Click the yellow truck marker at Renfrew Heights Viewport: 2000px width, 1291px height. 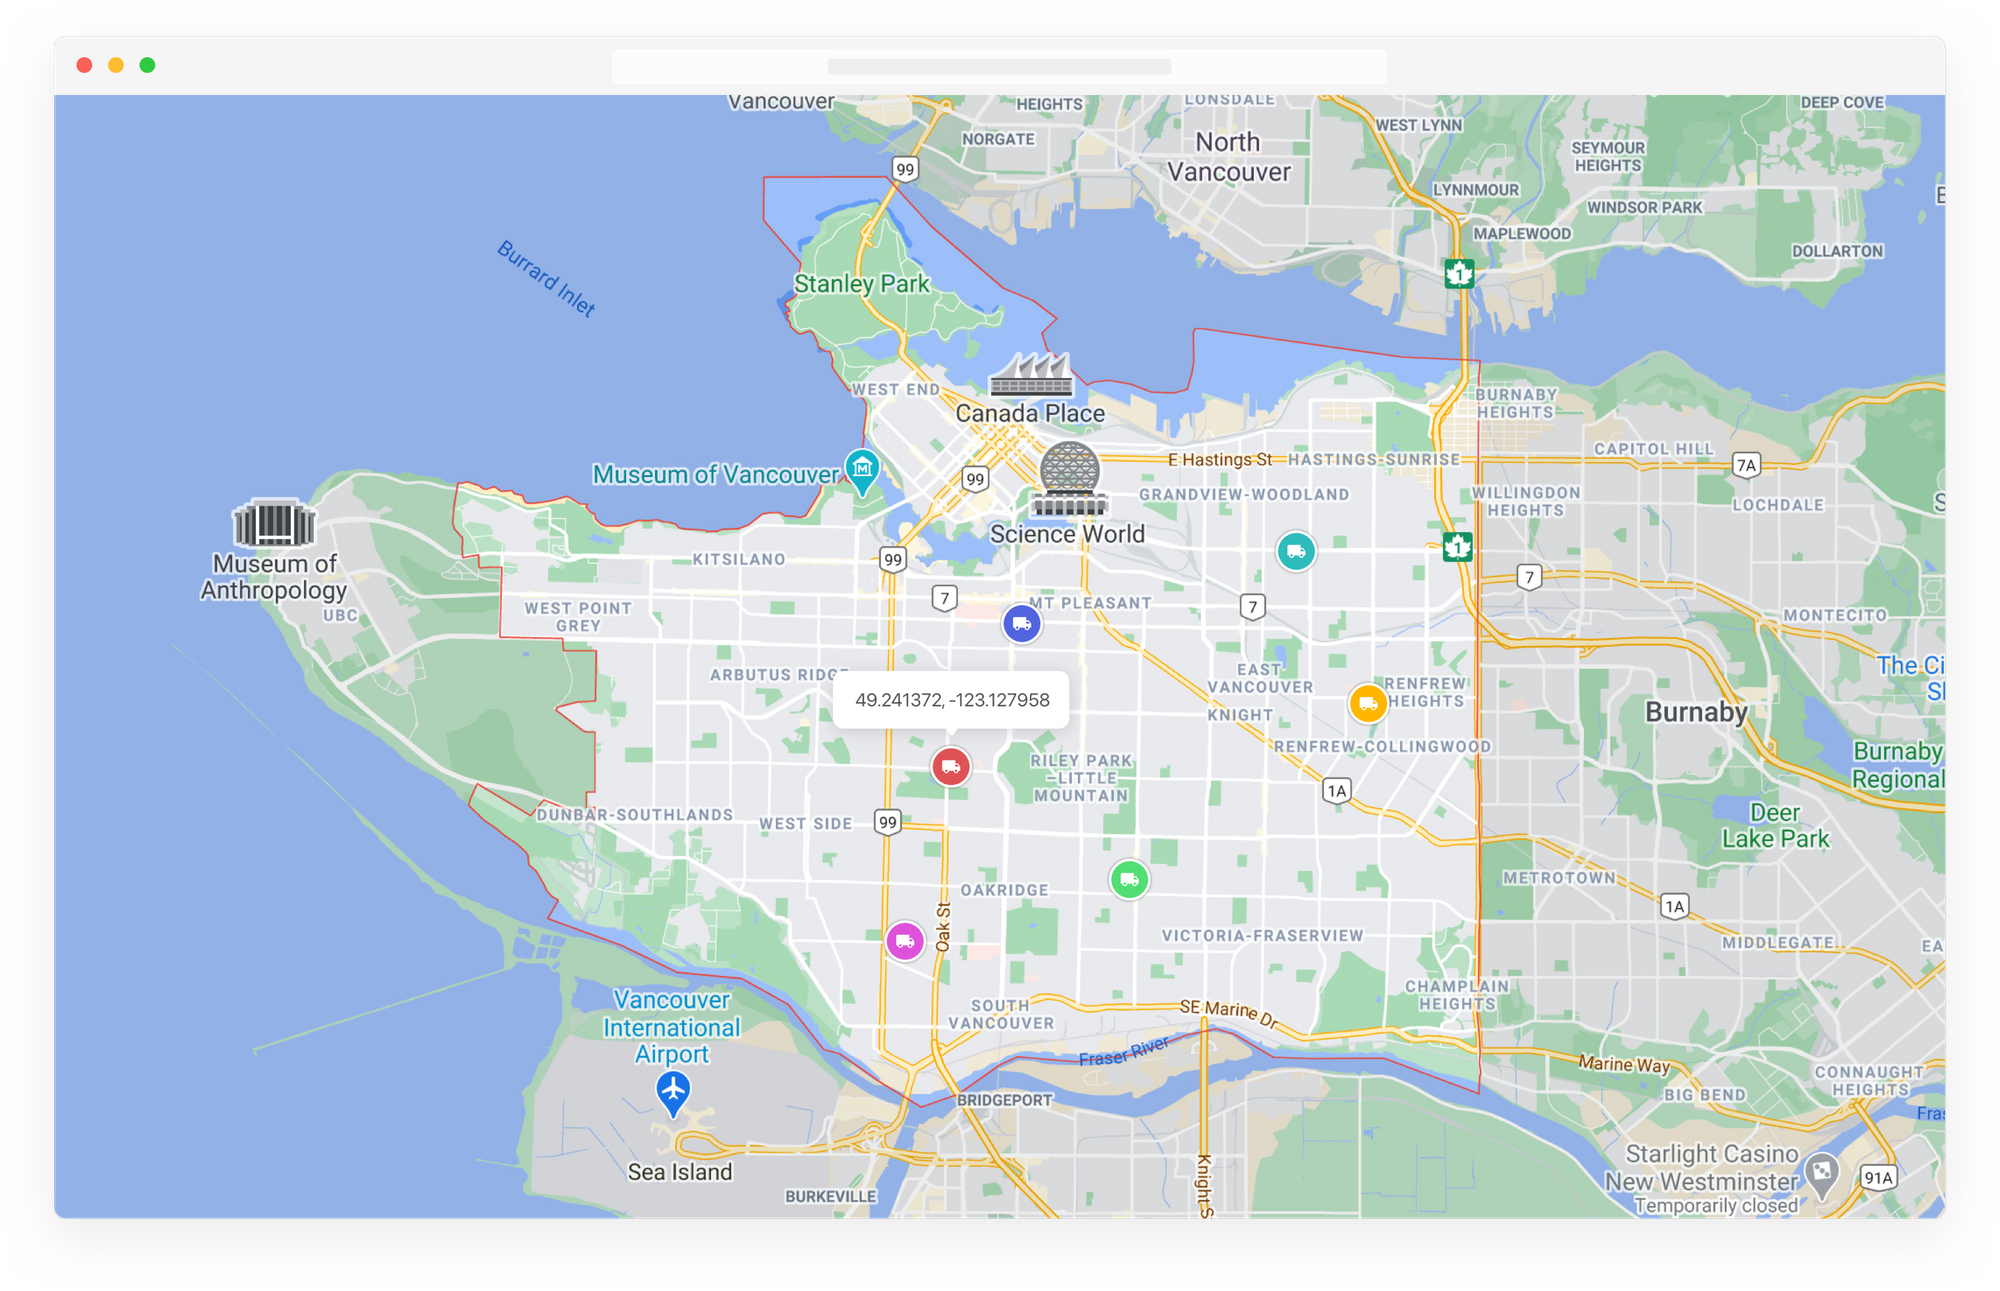point(1369,703)
